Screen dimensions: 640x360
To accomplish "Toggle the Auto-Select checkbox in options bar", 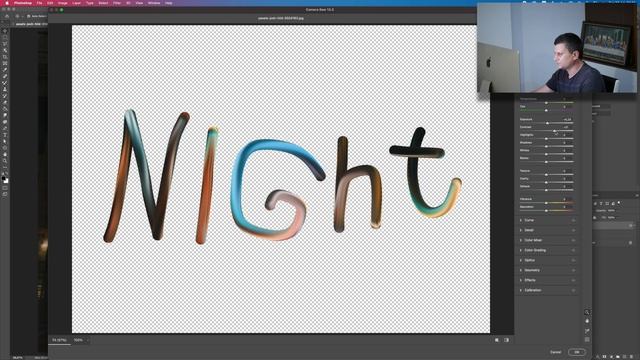I will pos(29,16).
